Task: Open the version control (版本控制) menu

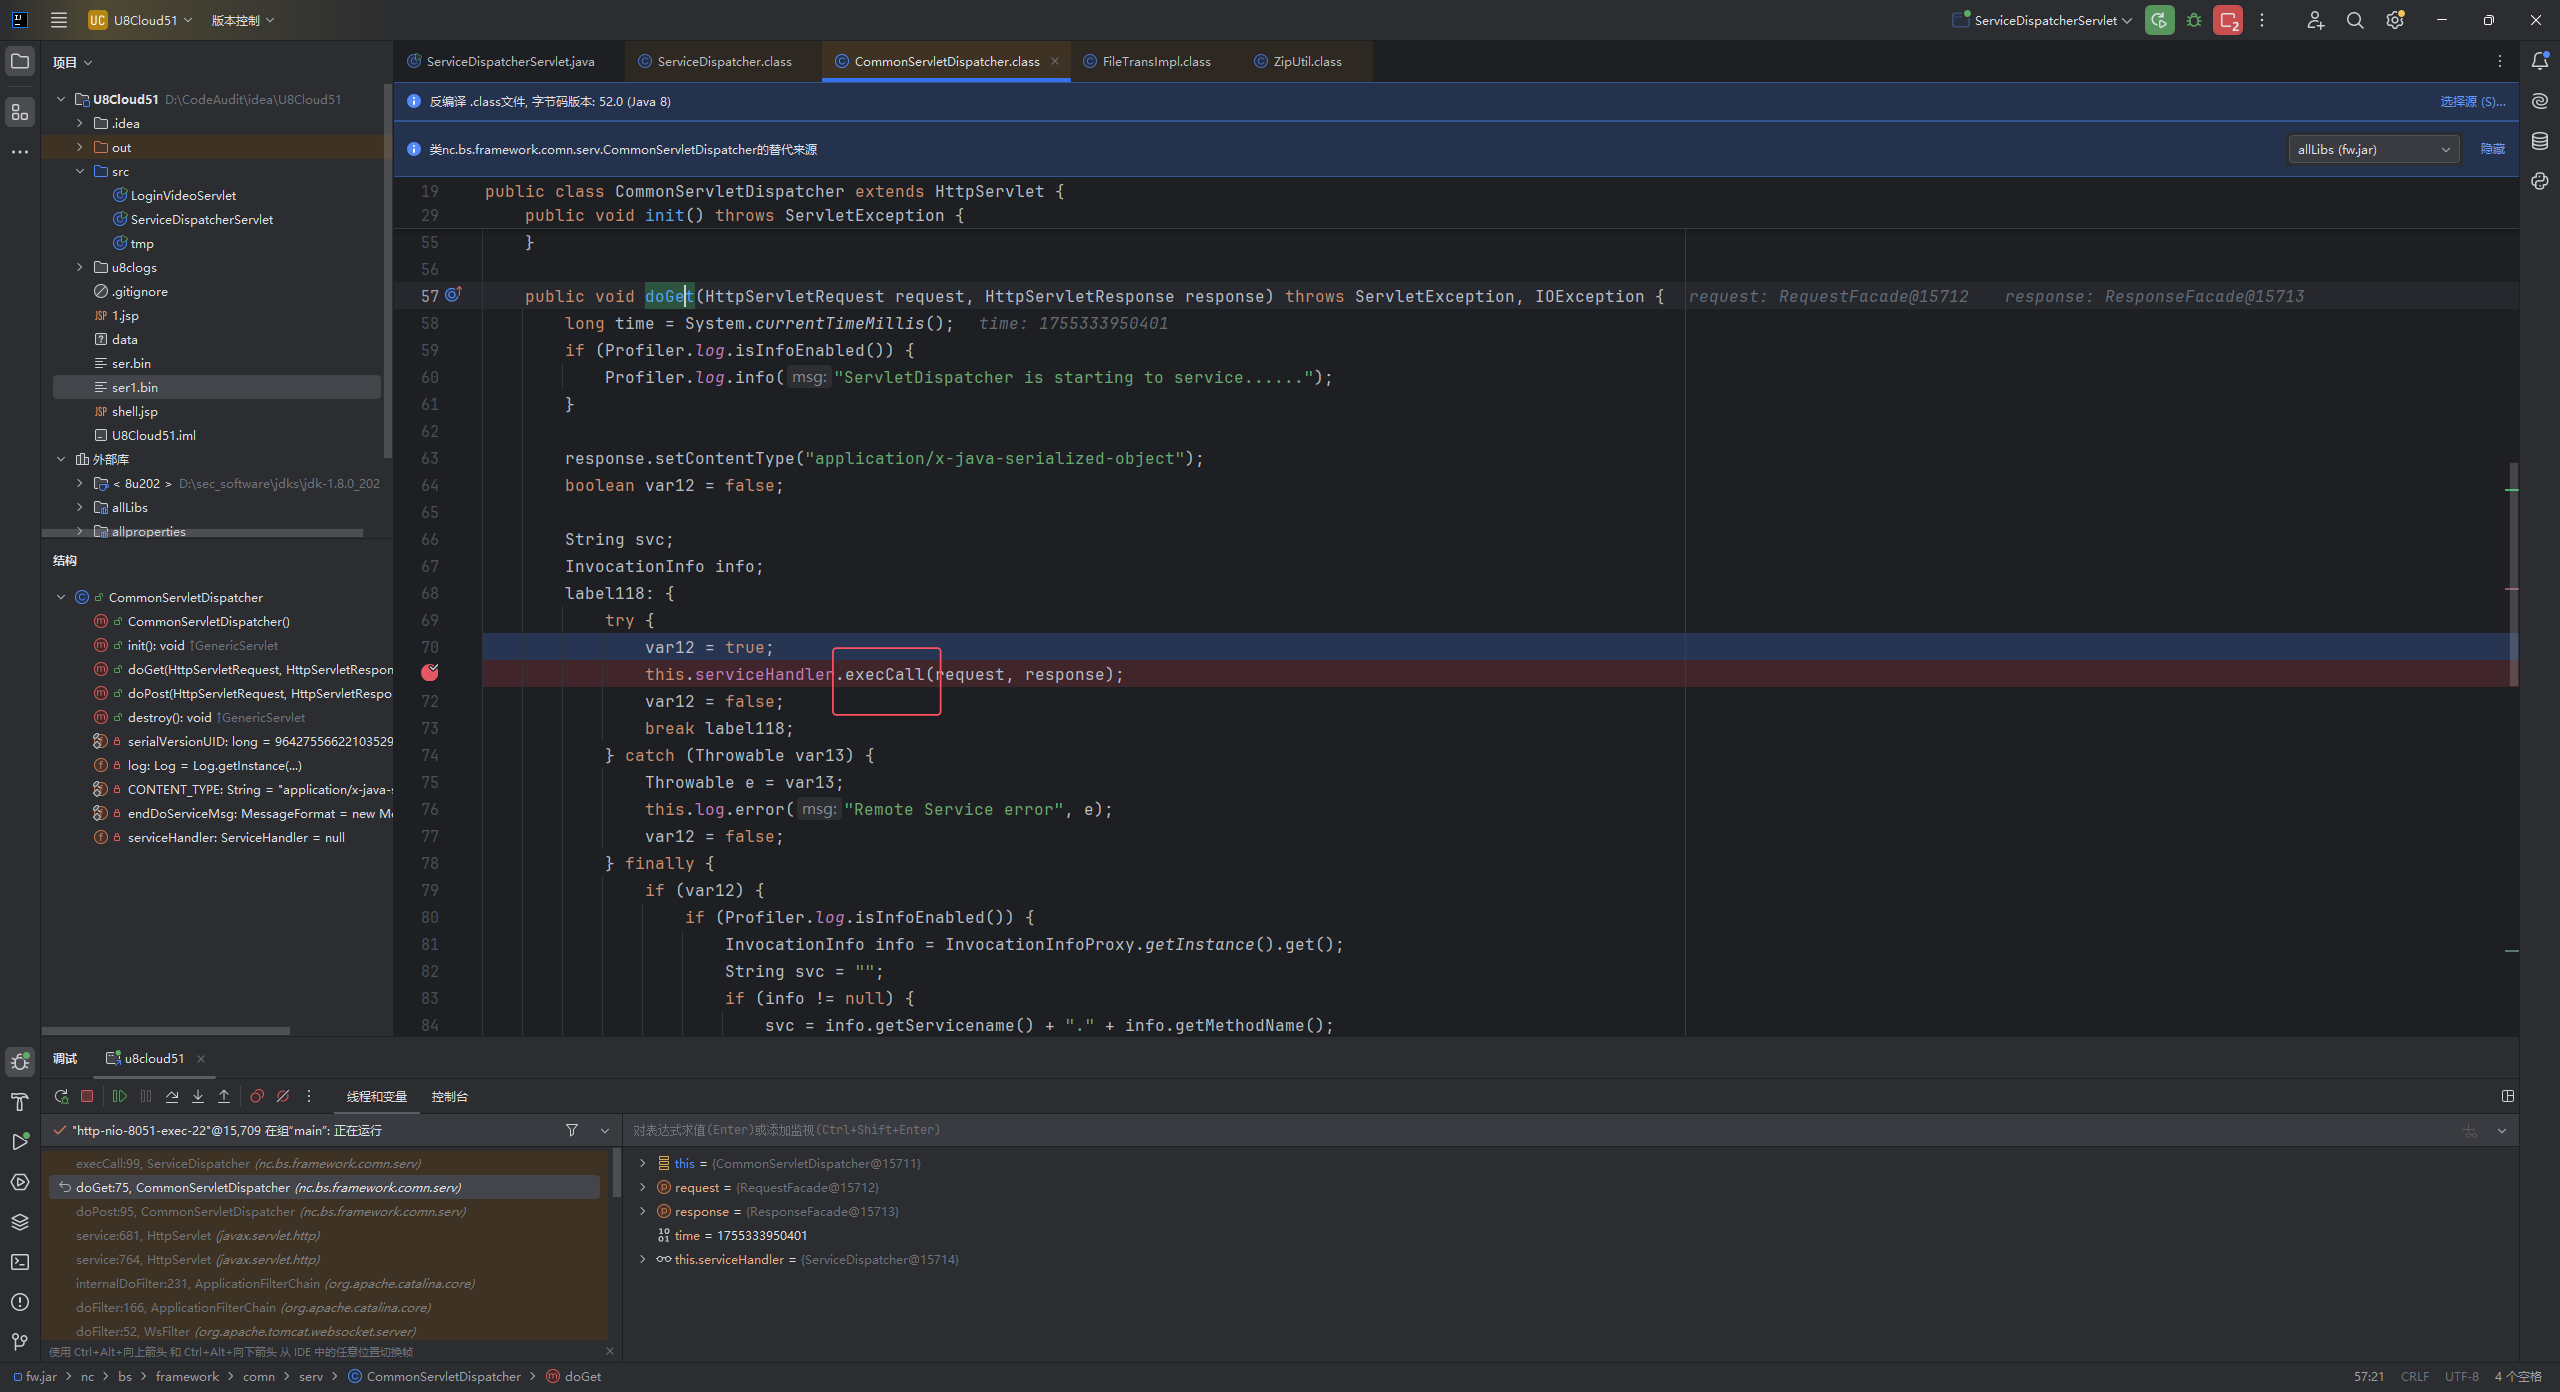Action: [242, 20]
